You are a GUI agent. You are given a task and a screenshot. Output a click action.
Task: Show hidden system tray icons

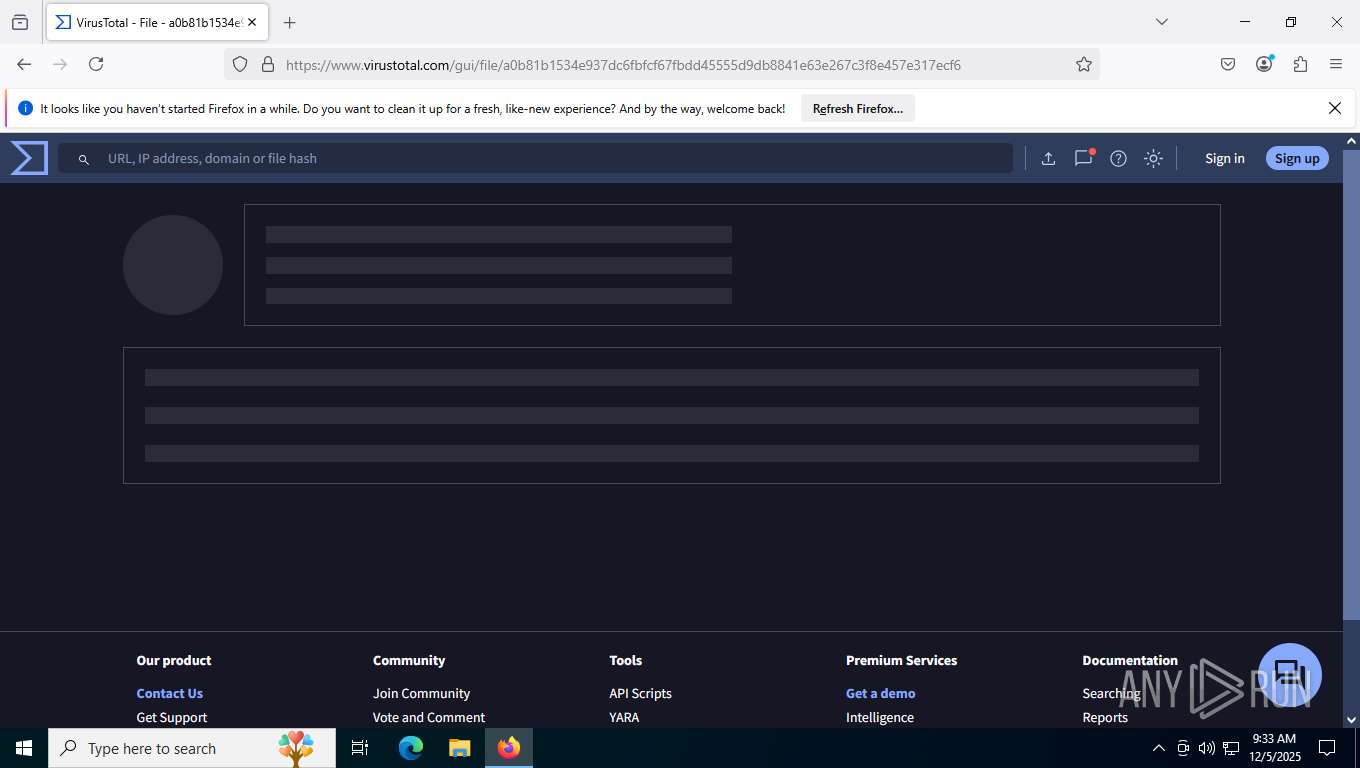pos(1159,748)
